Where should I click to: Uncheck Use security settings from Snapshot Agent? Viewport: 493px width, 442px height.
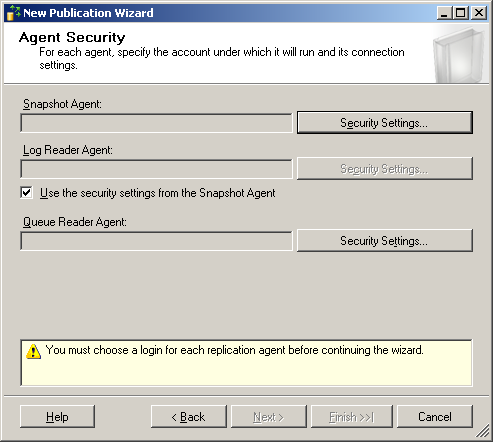[x=26, y=193]
